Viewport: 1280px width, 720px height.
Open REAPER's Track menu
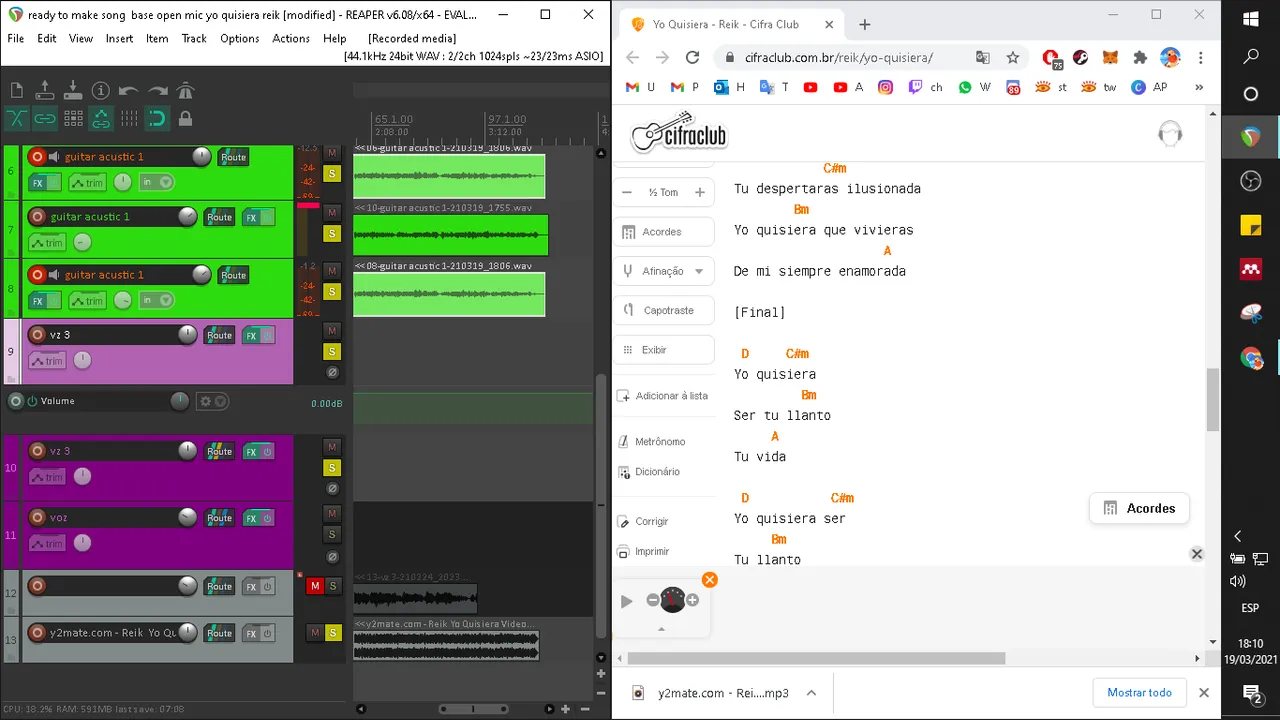coord(194,38)
